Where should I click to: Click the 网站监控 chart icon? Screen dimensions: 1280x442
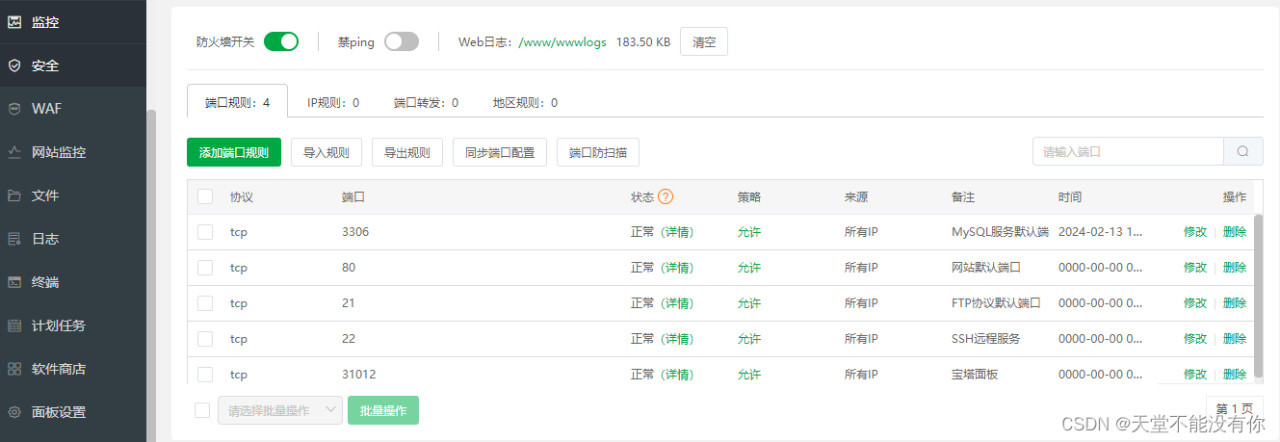pyautogui.click(x=15, y=152)
